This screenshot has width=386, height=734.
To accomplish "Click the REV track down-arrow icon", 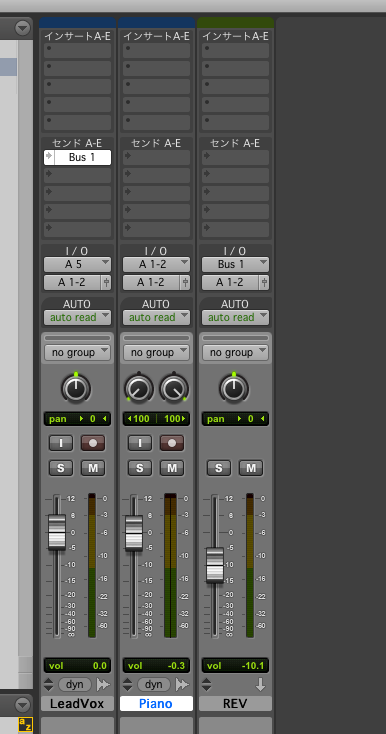I will pos(261,684).
